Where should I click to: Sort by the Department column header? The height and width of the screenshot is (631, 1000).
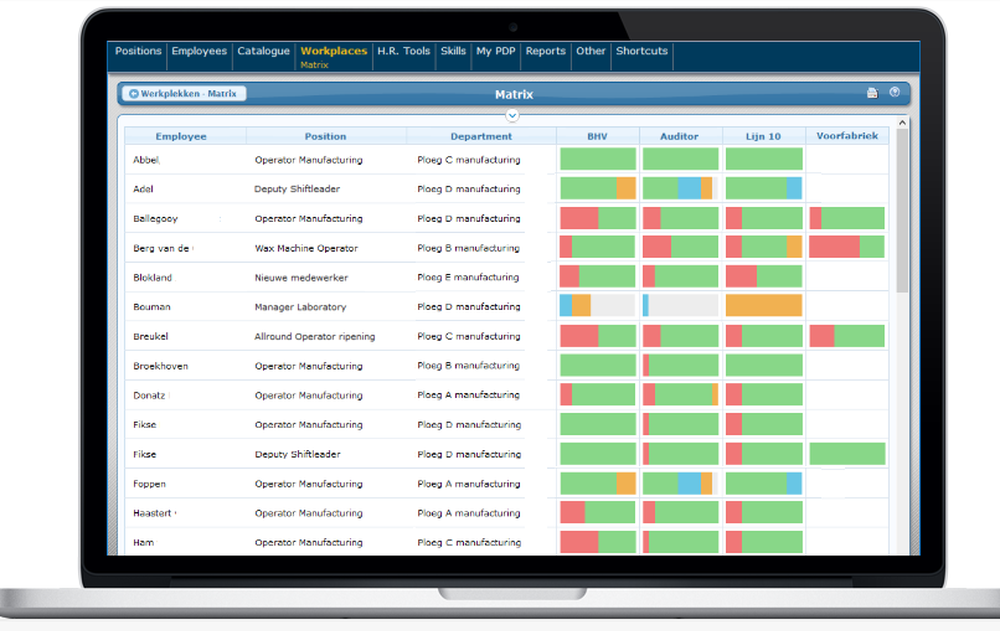pos(481,137)
